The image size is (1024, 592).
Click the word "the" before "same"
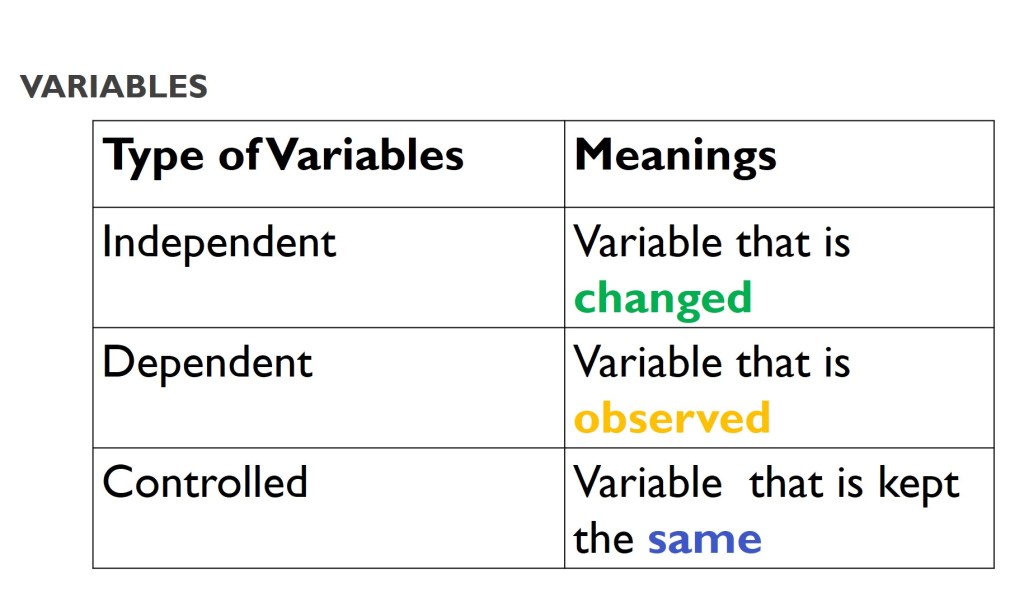tap(603, 540)
